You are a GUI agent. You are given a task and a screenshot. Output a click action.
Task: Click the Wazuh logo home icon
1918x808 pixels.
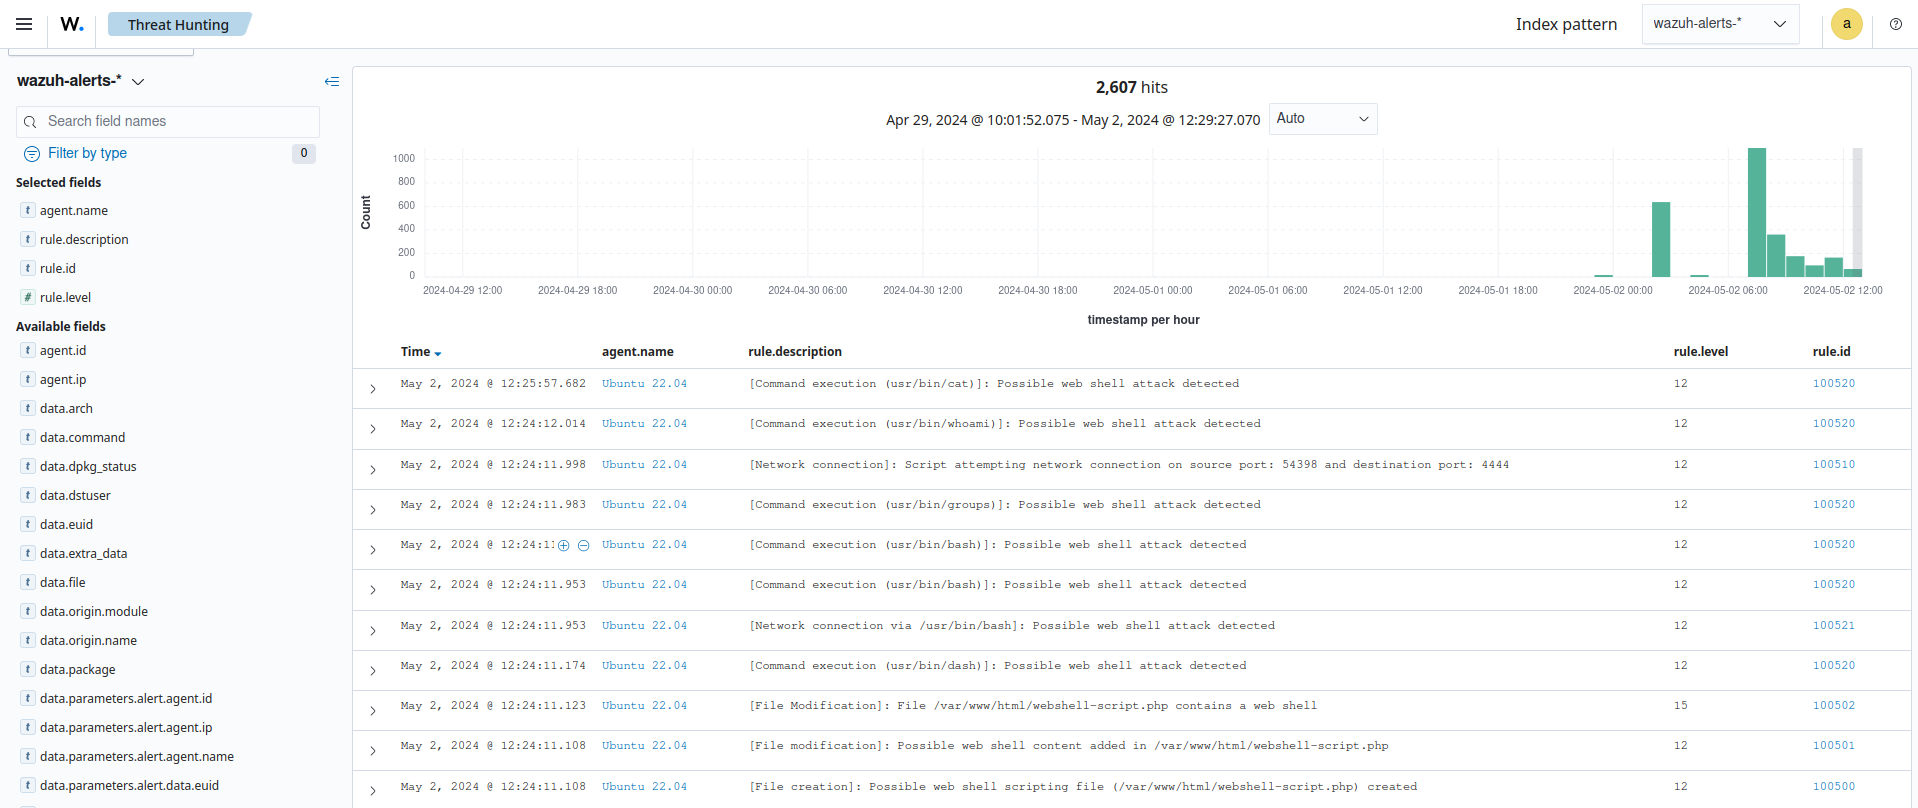pos(71,24)
